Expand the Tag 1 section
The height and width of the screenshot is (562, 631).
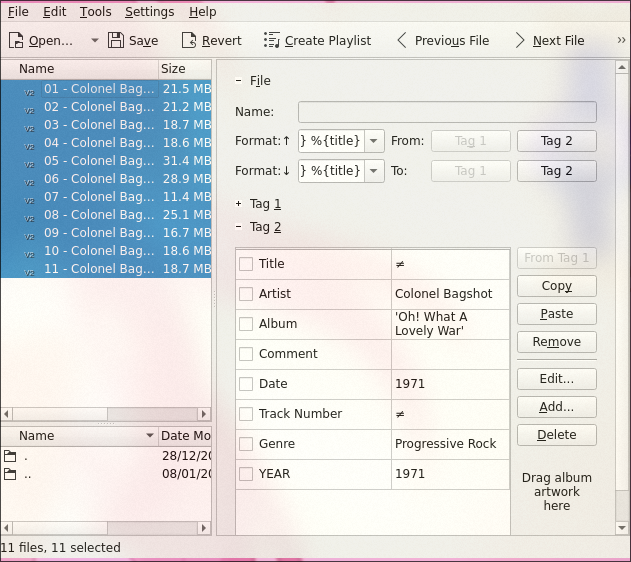[239, 204]
